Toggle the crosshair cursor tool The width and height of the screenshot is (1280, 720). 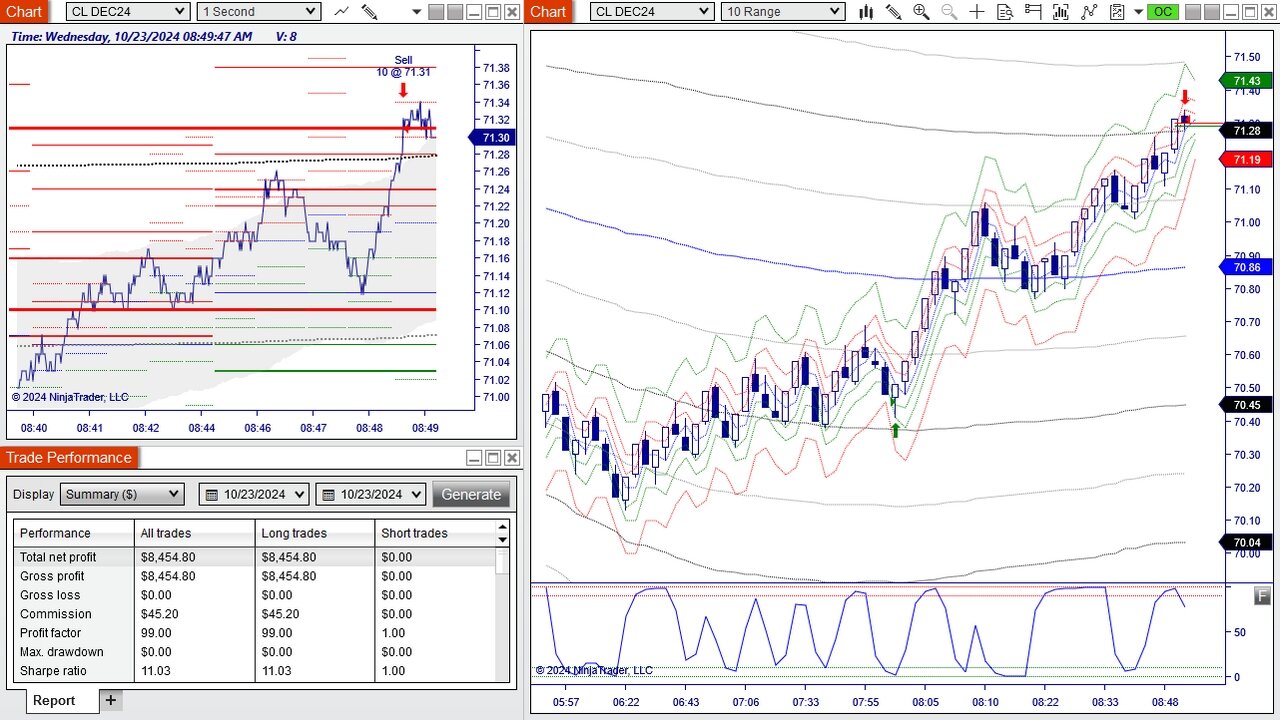tap(977, 11)
